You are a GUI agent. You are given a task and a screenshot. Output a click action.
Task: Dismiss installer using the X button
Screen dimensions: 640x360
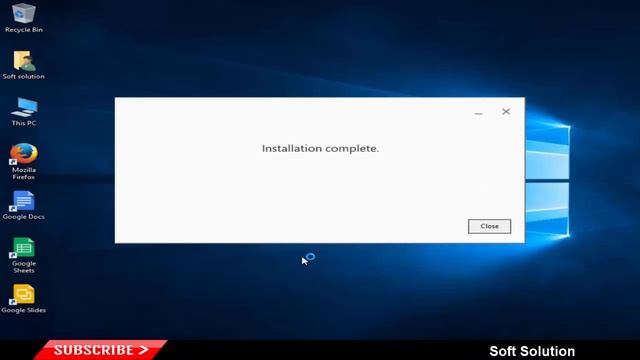point(506,111)
